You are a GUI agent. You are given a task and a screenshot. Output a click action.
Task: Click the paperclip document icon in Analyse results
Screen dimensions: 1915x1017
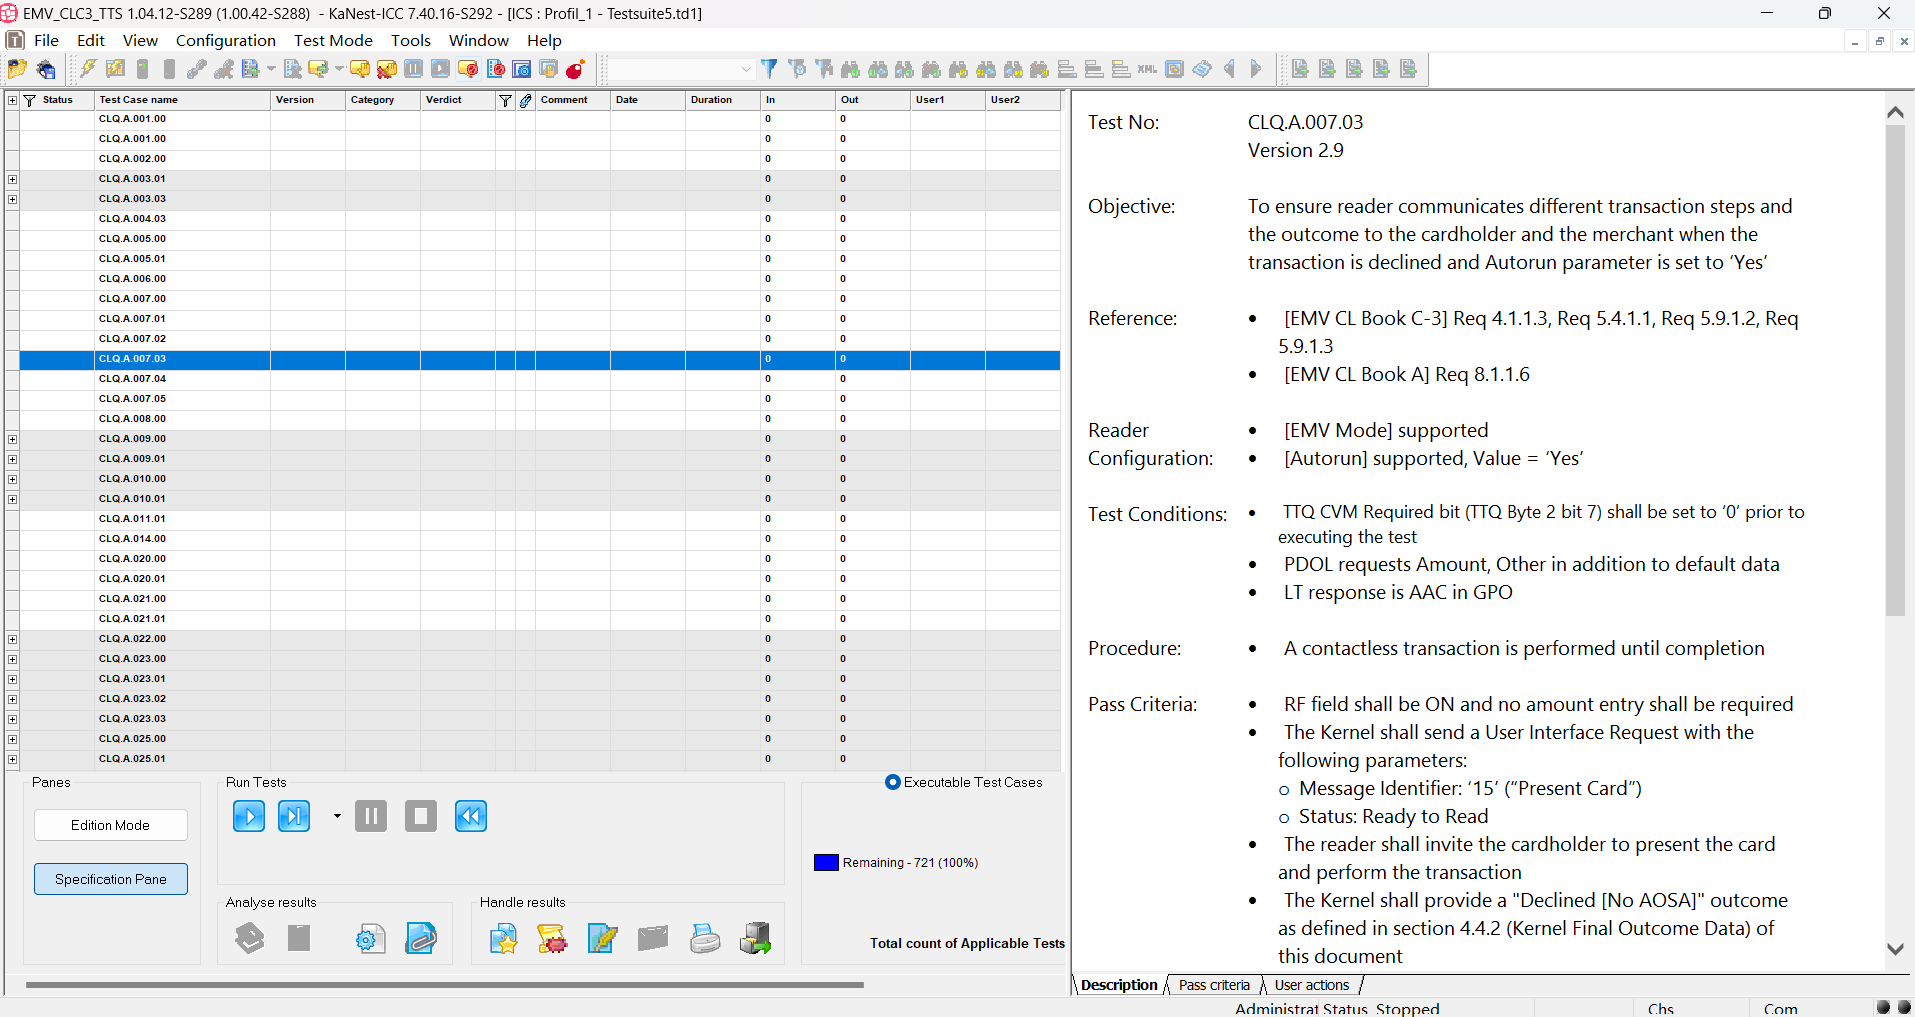pos(421,938)
